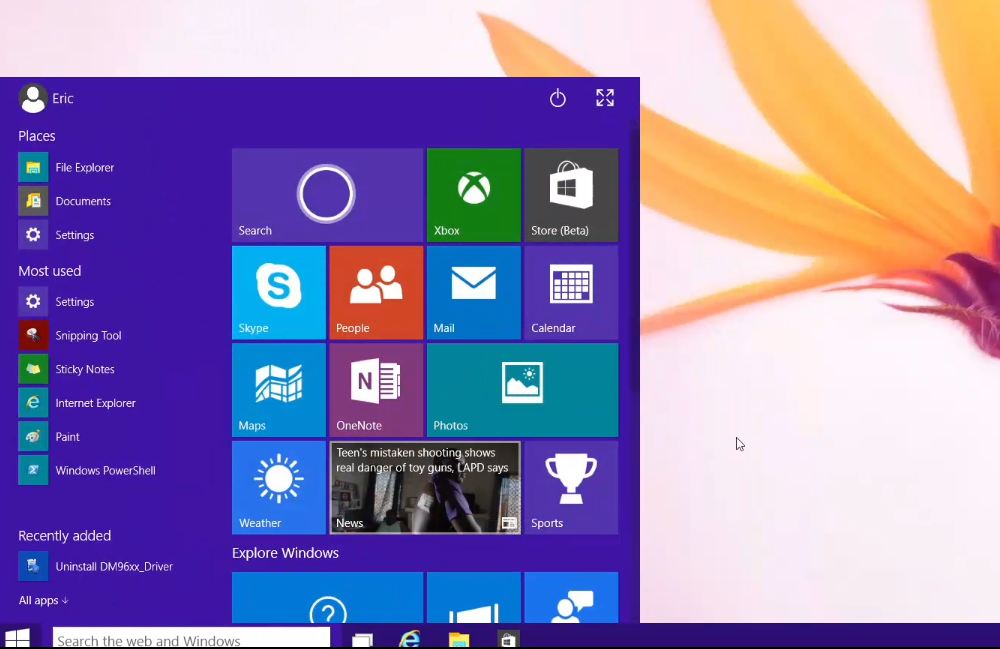
Task: Open the chat people Explore Windows tile
Action: point(571,597)
